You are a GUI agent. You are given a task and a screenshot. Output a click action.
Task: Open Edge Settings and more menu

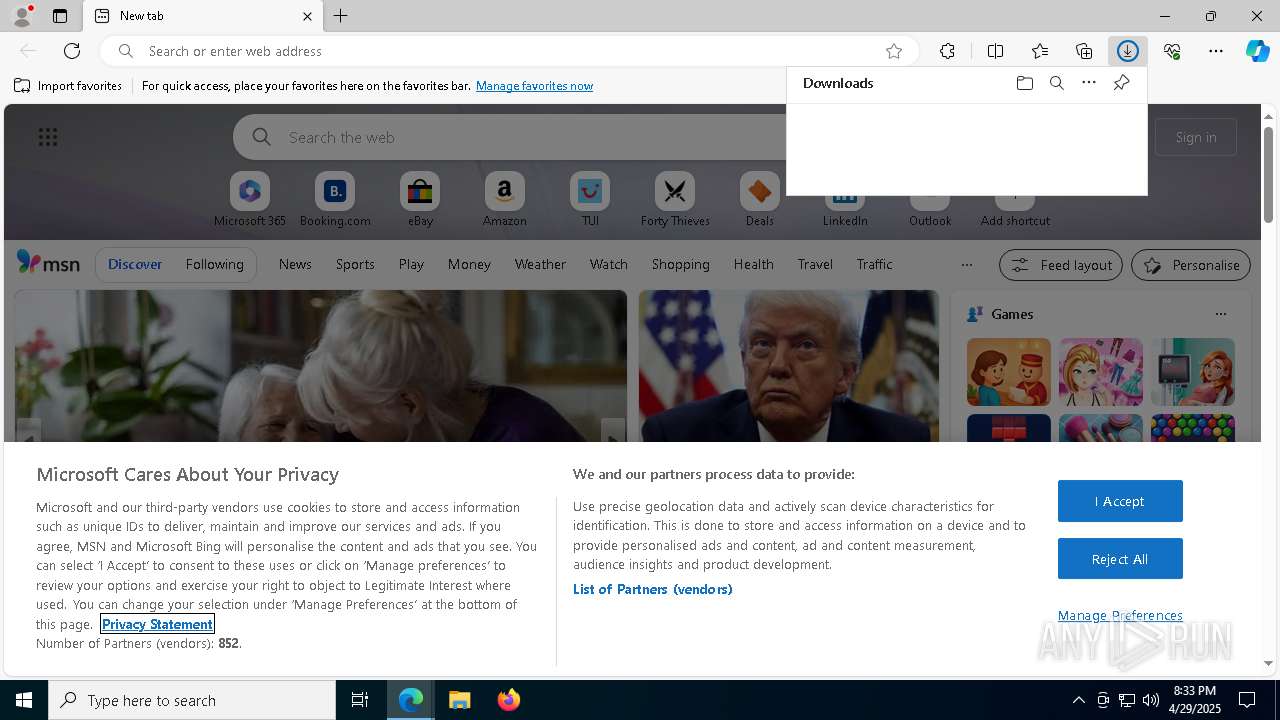[x=1216, y=51]
